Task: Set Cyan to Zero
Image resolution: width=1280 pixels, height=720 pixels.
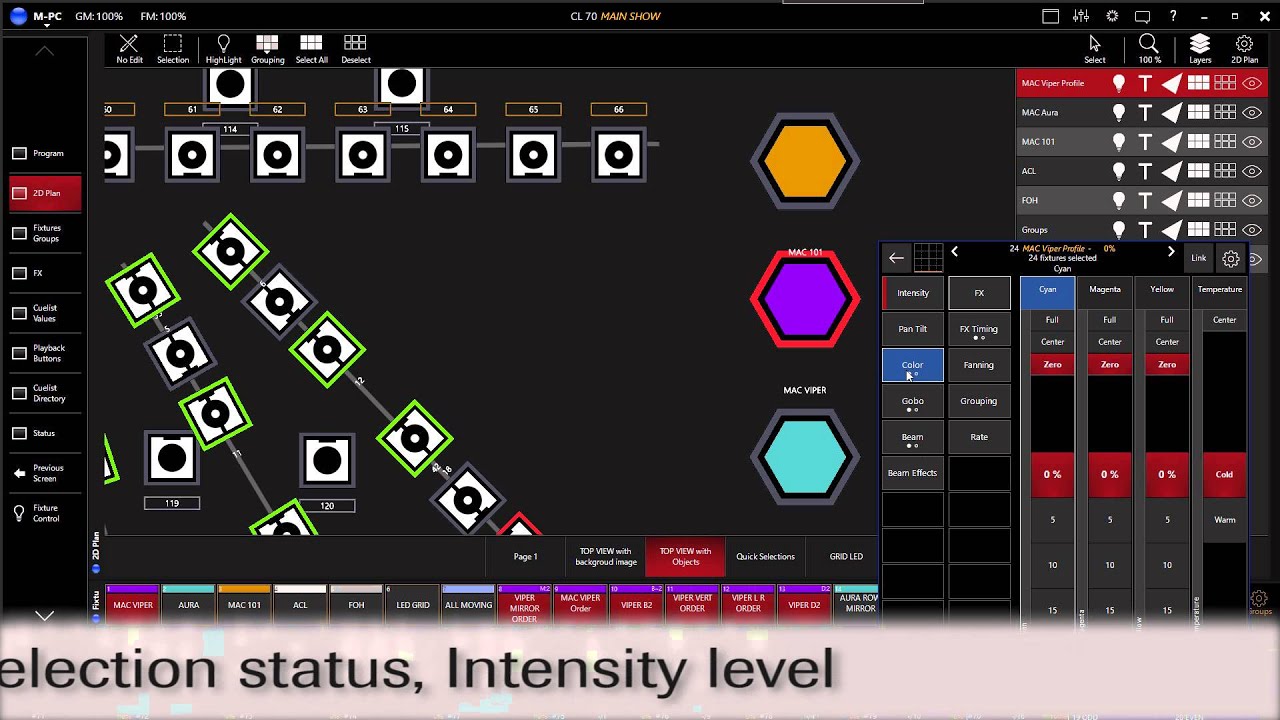Action: coord(1052,365)
